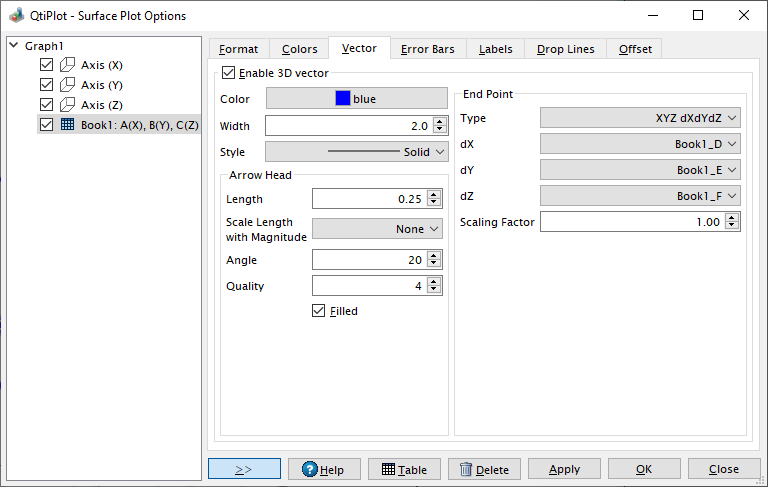Toggle the Axis (X) visibility checkbox
Image resolution: width=768 pixels, height=487 pixels.
tap(46, 65)
